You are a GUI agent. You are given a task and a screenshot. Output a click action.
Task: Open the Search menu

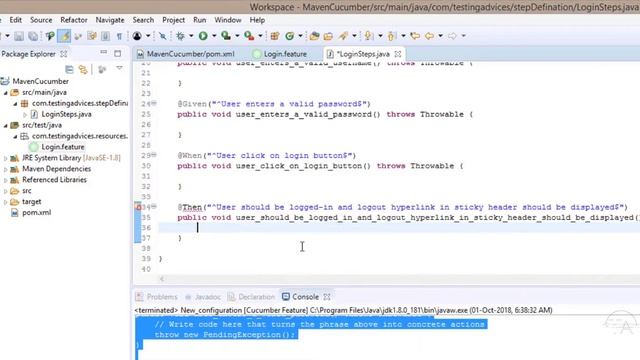(x=143, y=20)
